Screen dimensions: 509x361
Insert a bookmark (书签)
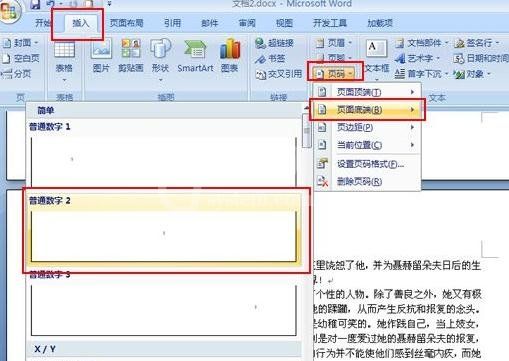[270, 59]
